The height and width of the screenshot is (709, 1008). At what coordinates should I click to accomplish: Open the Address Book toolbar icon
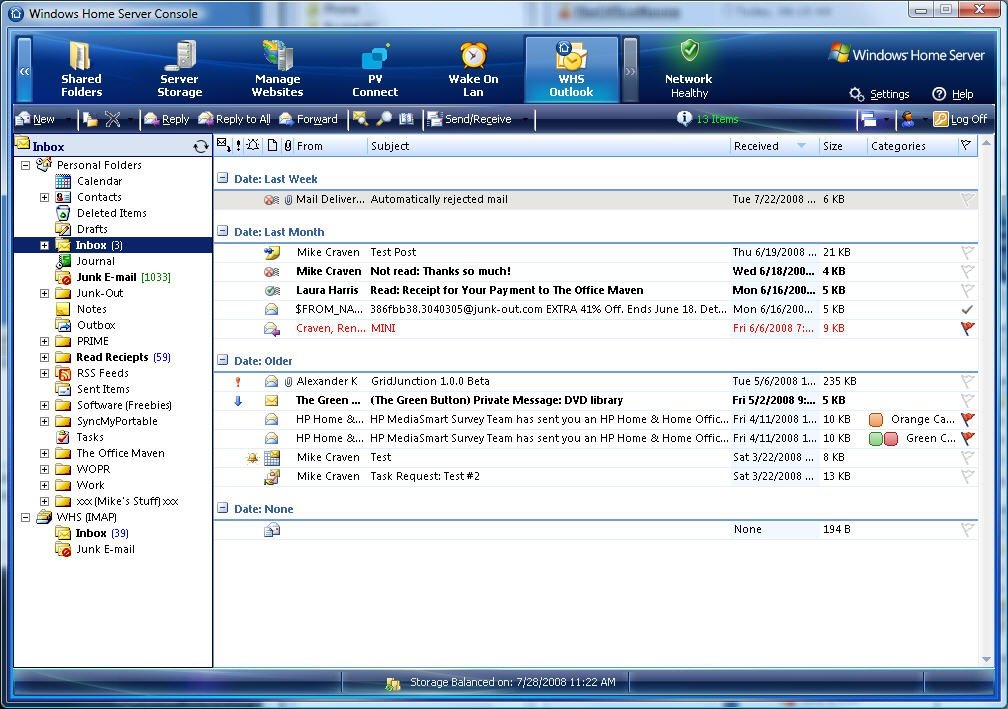406,119
